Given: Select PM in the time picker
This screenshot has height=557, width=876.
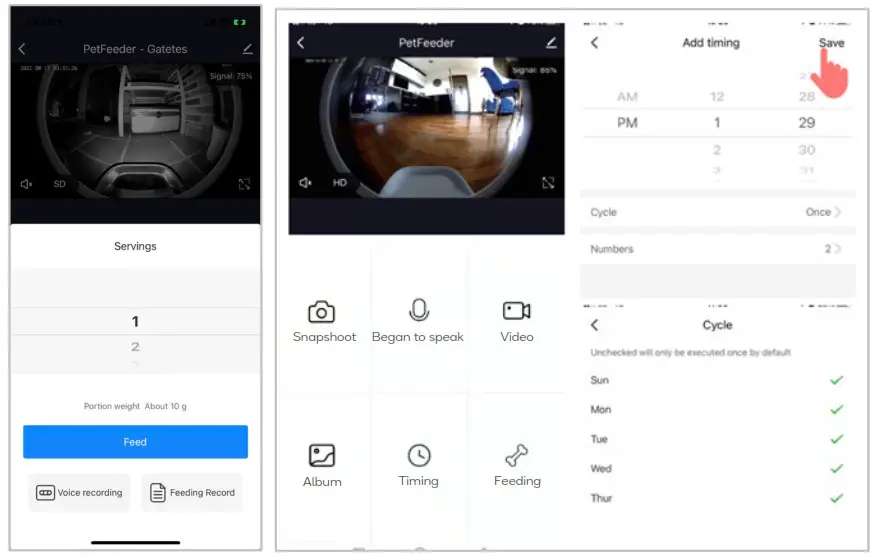Looking at the screenshot, I should point(627,123).
